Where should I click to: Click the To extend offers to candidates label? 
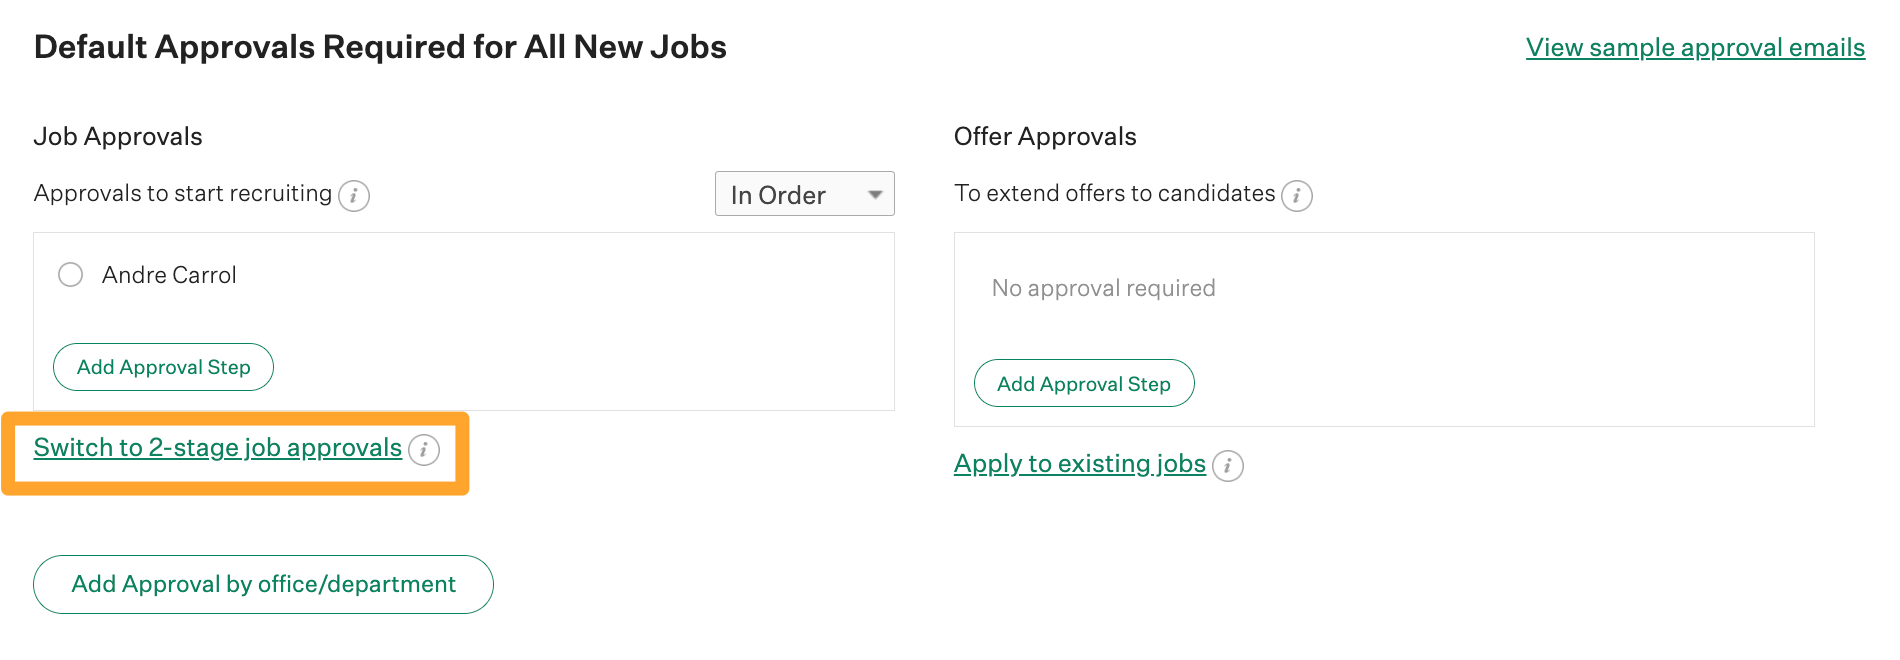1114,194
